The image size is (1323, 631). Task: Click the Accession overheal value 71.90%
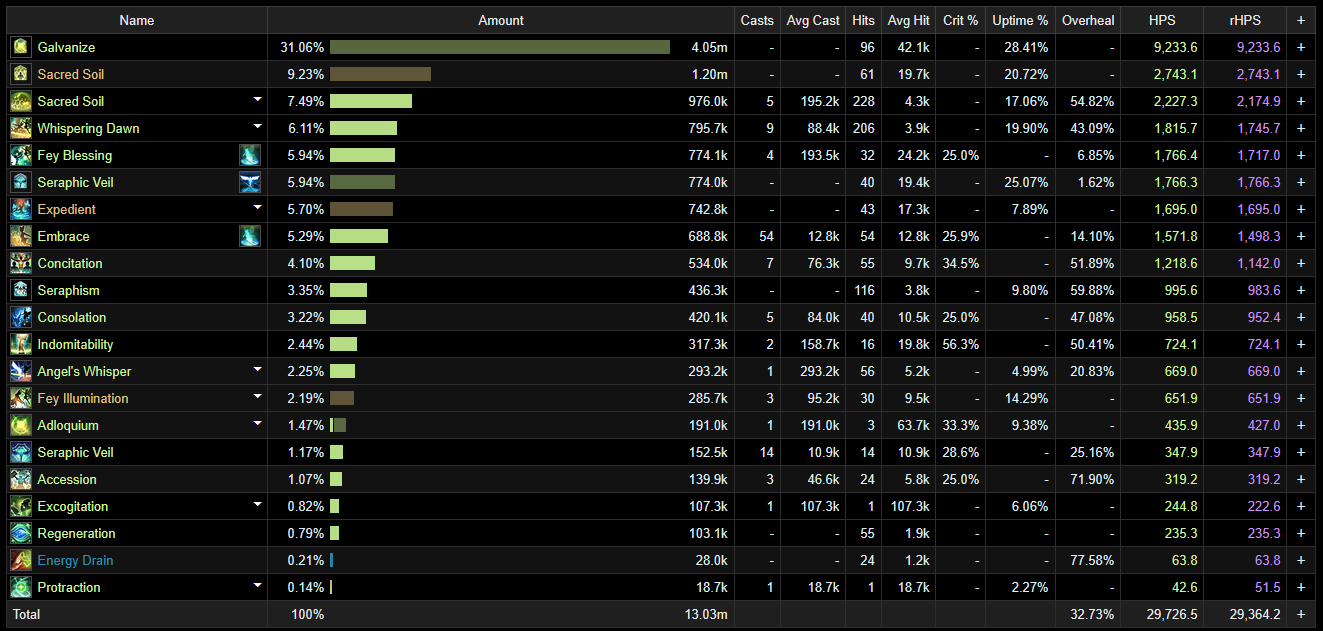tap(1091, 479)
